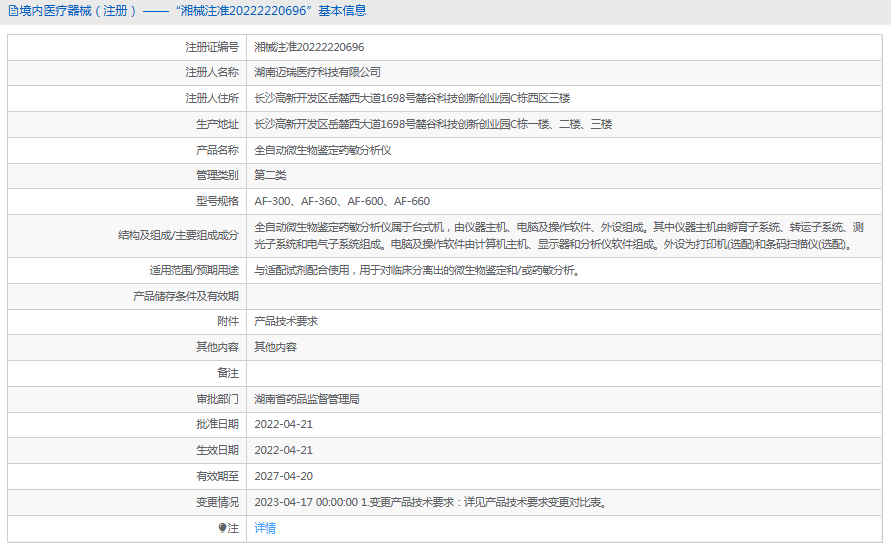Screen dimensions: 891x549
Task: Click the 附件 label
Action: pos(228,321)
